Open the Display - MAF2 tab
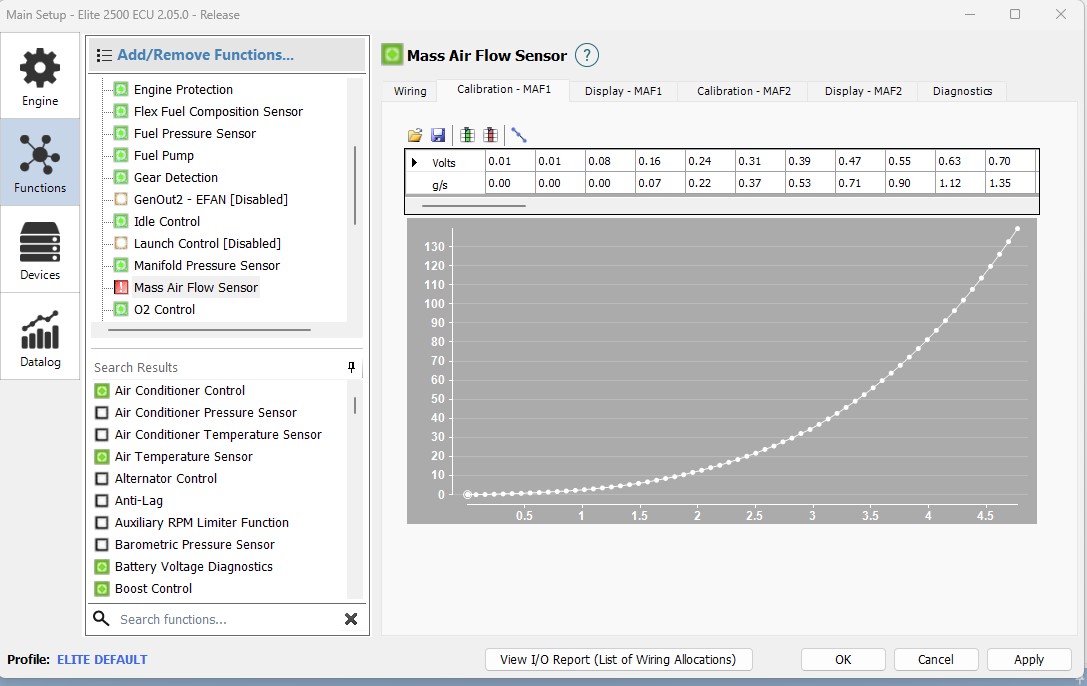This screenshot has width=1087, height=686. tap(862, 91)
